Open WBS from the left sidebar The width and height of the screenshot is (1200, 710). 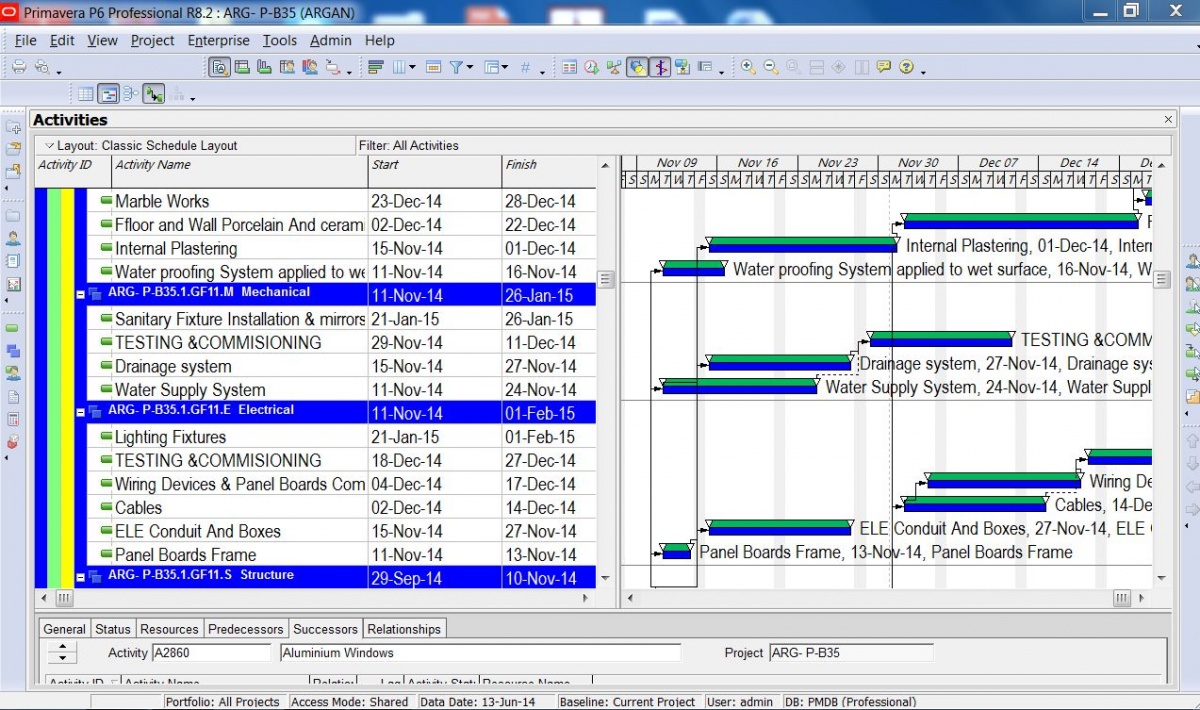pyautogui.click(x=13, y=350)
